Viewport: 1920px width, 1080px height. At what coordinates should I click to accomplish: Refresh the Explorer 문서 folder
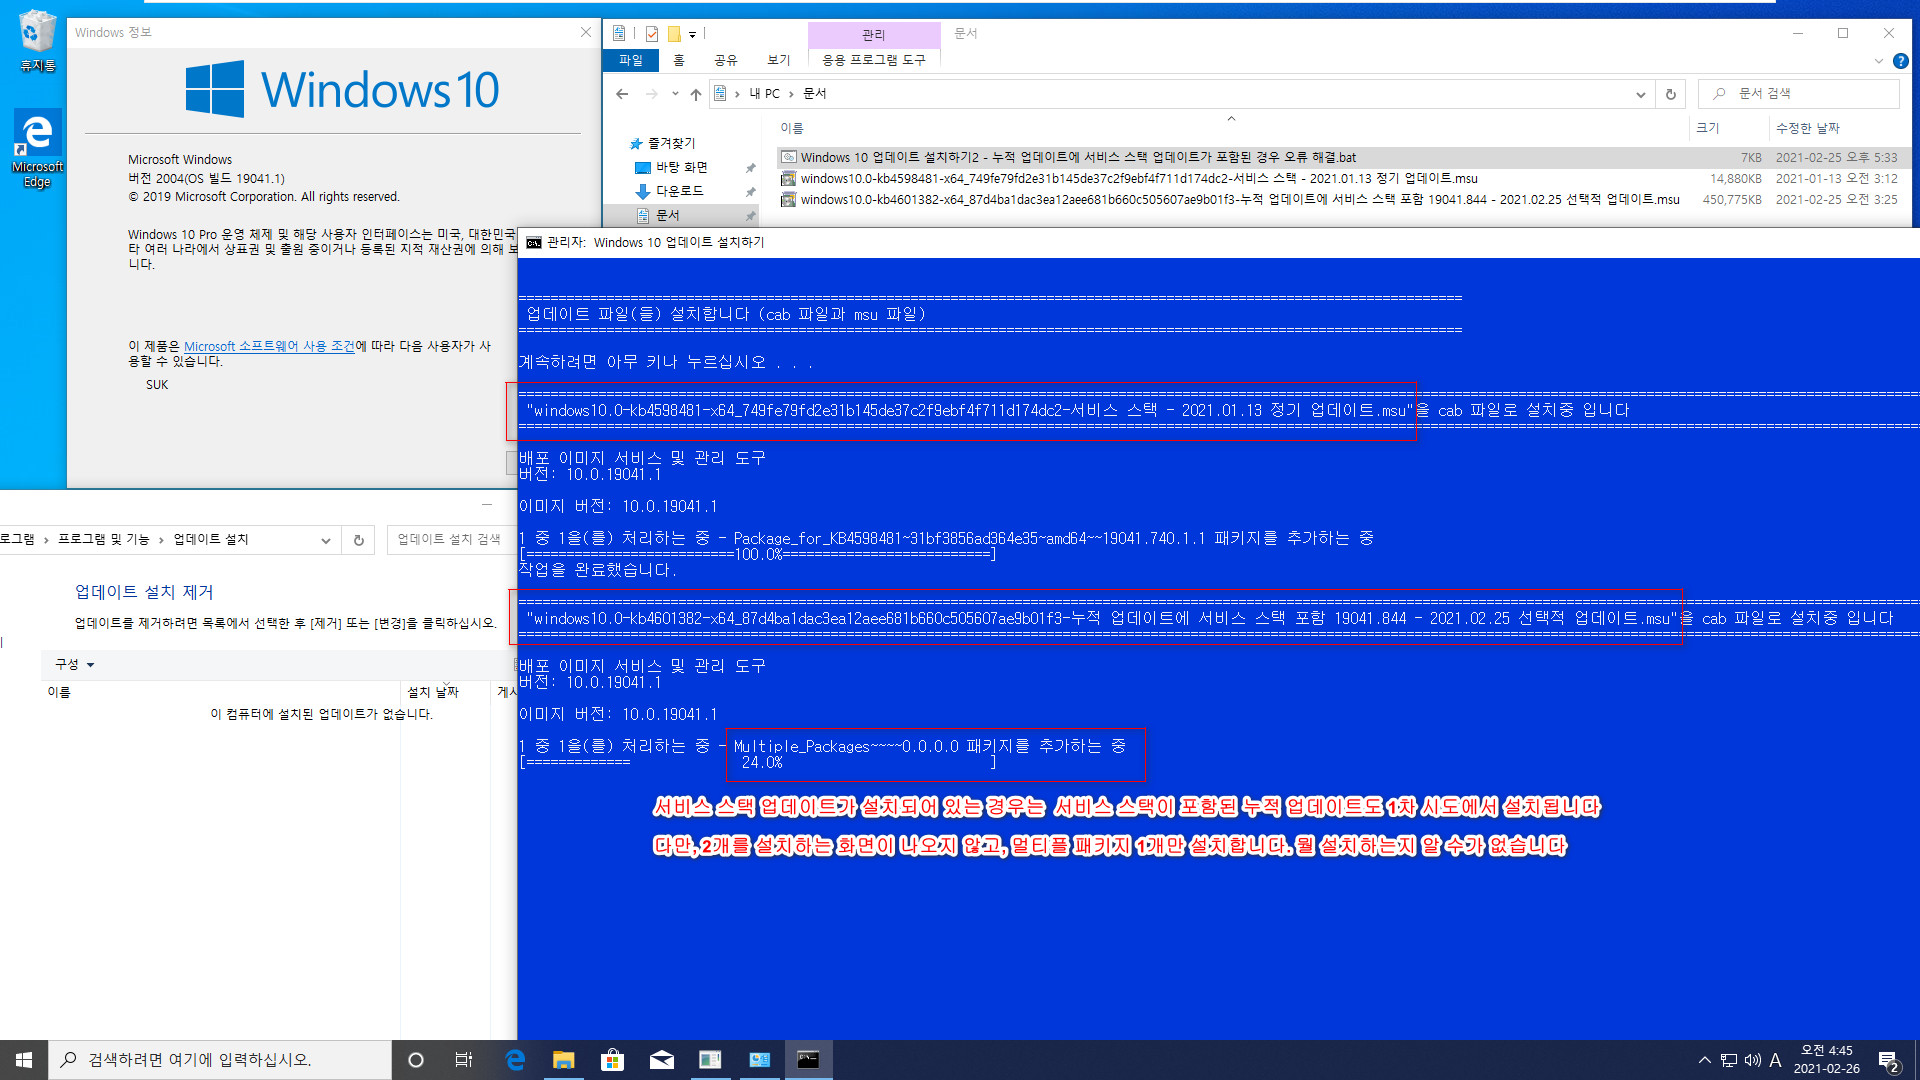1670,94
